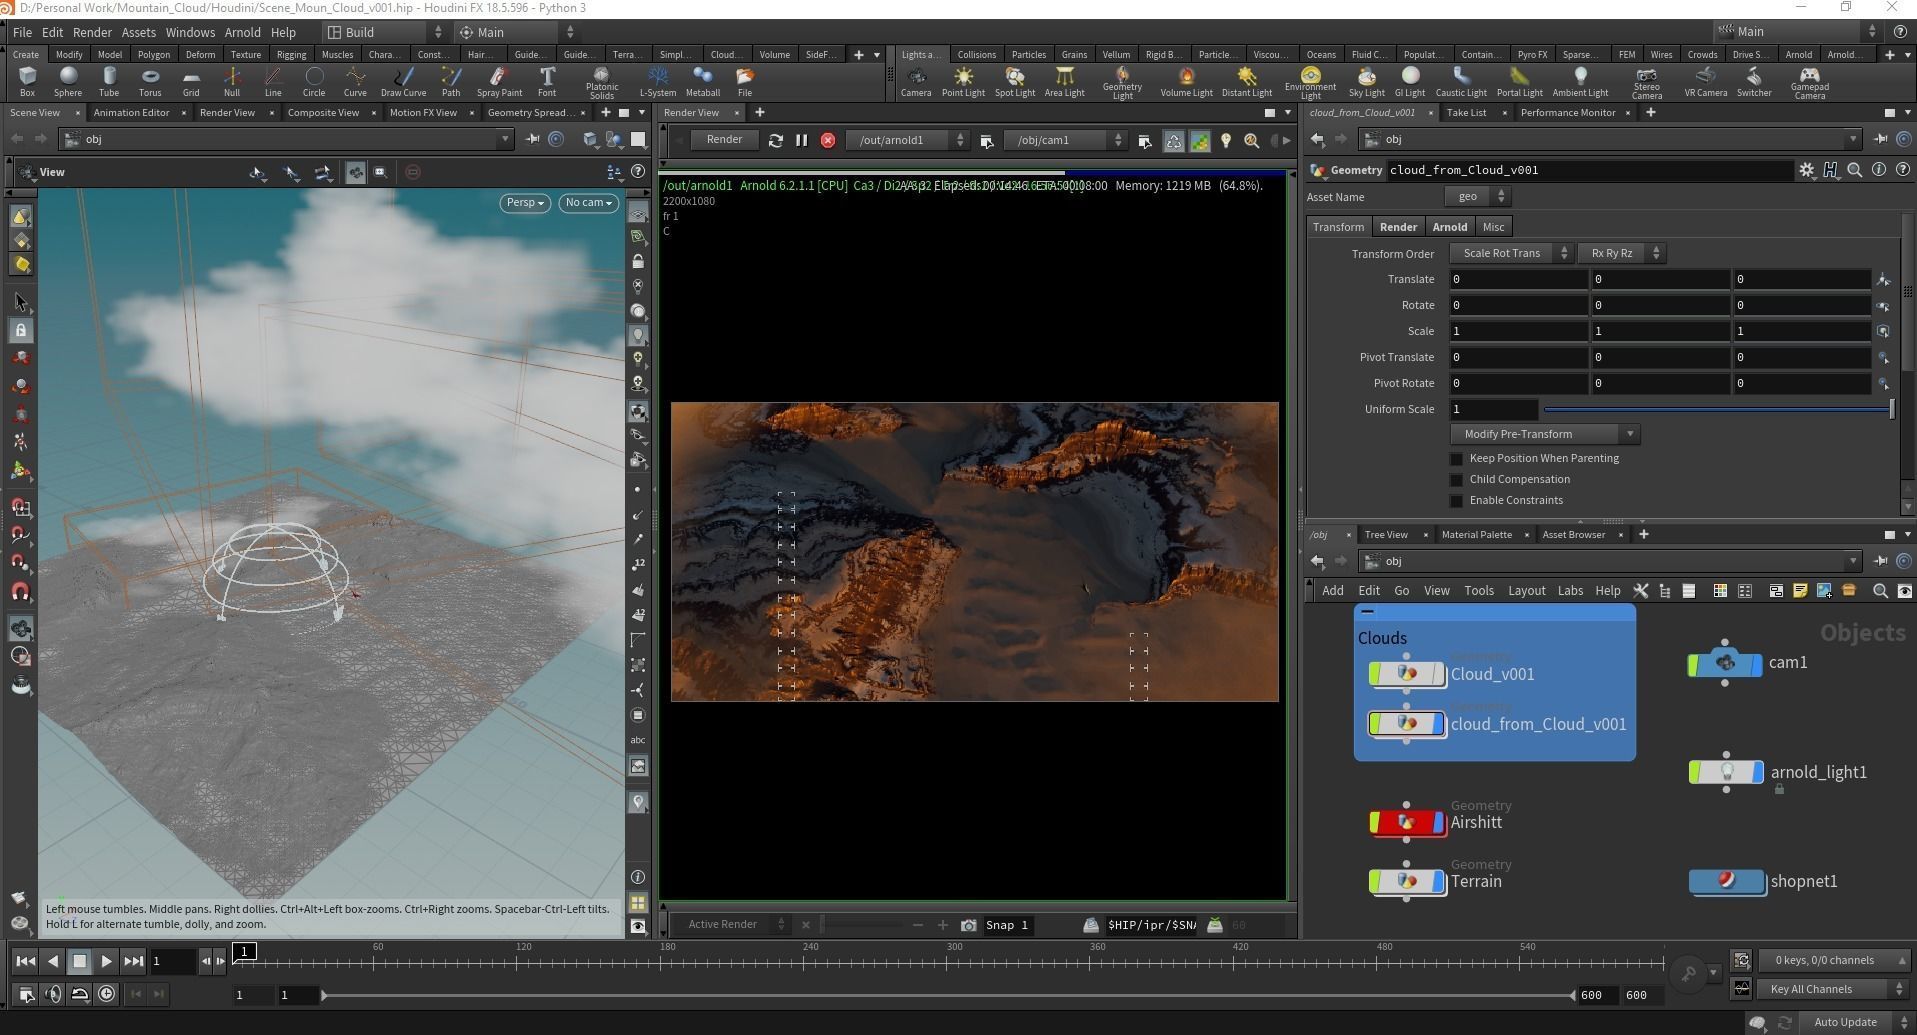This screenshot has height=1035, width=1917.
Task: Select the L-System tool
Action: coord(658,81)
